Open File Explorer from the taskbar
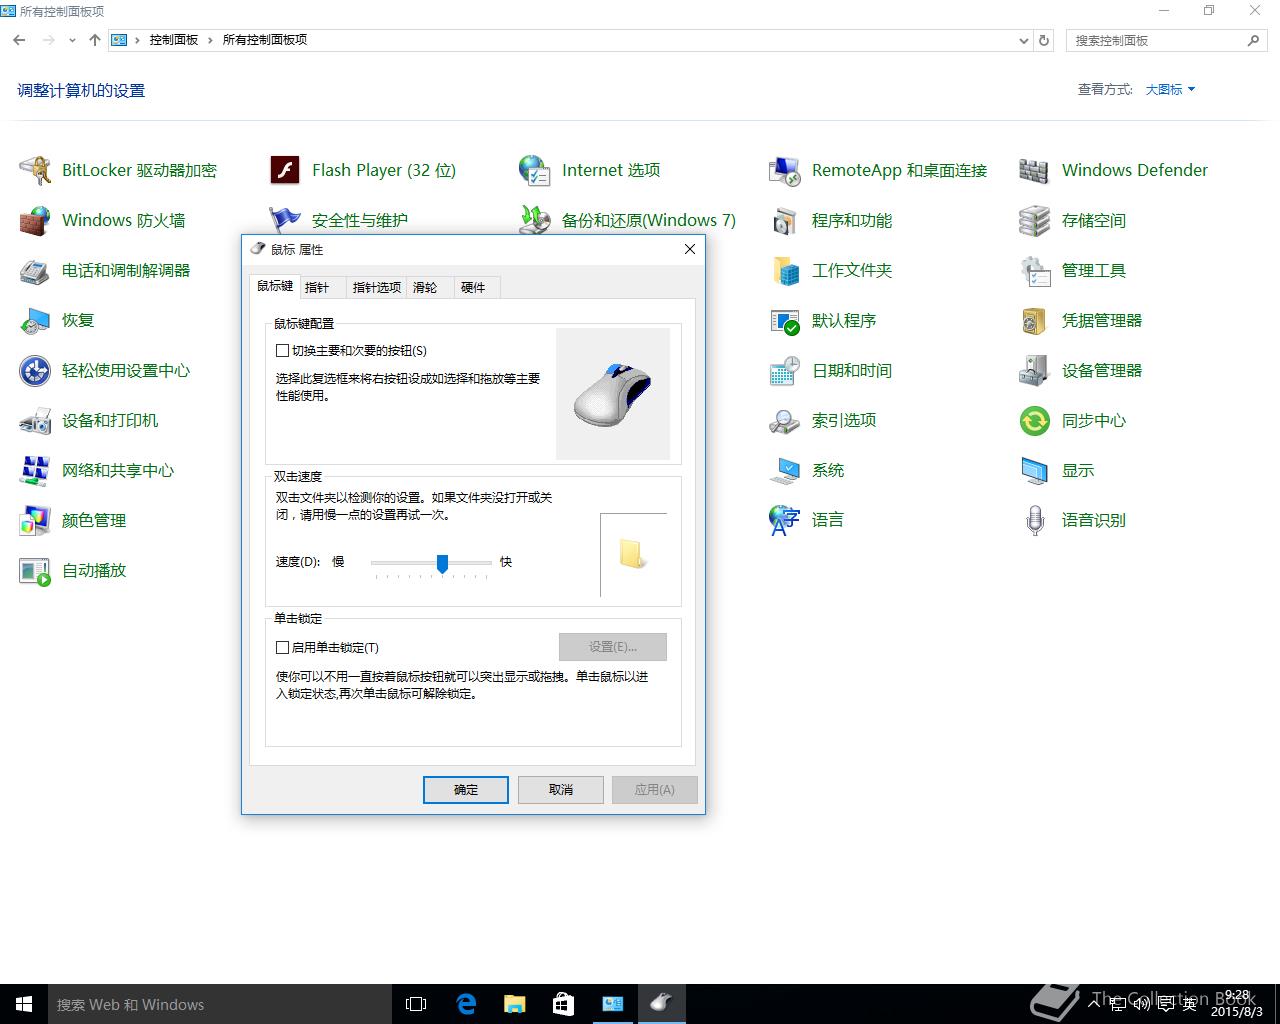The height and width of the screenshot is (1024, 1280). [515, 1004]
